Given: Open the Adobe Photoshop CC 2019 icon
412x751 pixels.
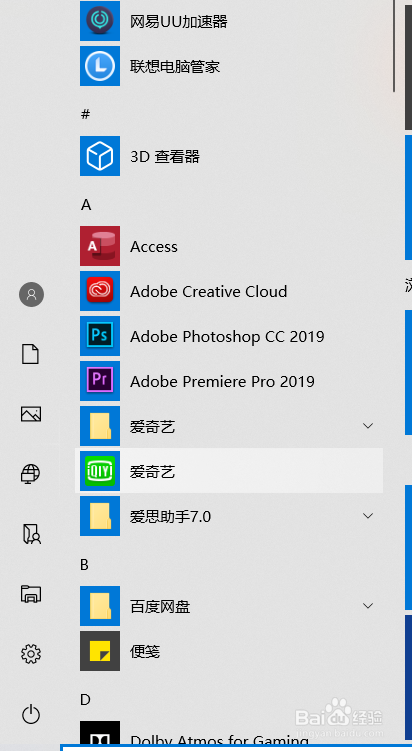Looking at the screenshot, I should click(100, 336).
